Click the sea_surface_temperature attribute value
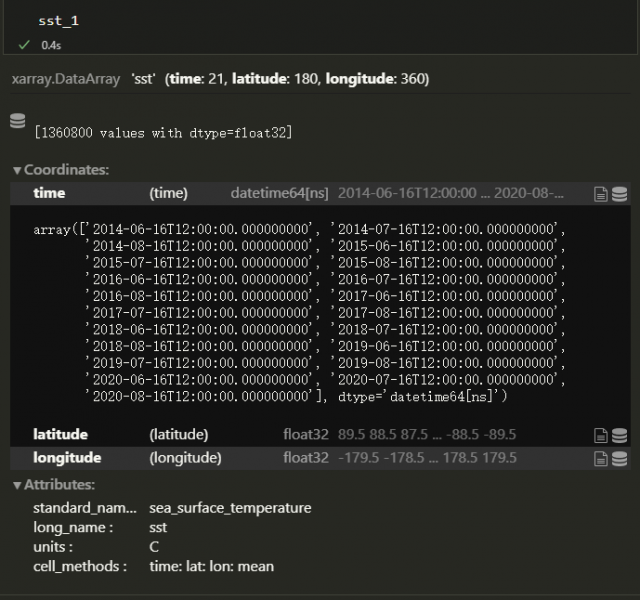640x600 pixels. tap(229, 508)
